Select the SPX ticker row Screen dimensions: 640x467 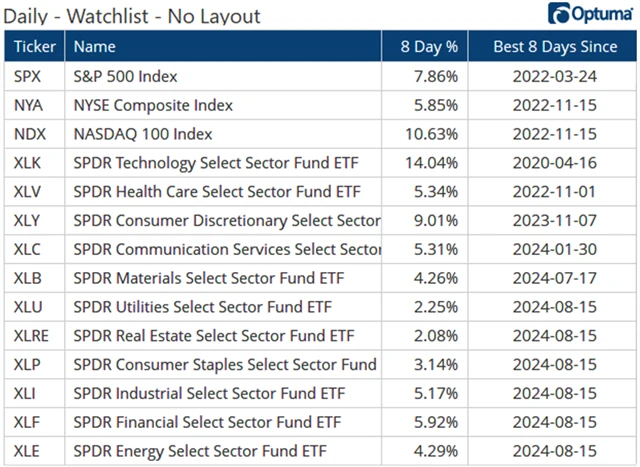tap(29, 76)
